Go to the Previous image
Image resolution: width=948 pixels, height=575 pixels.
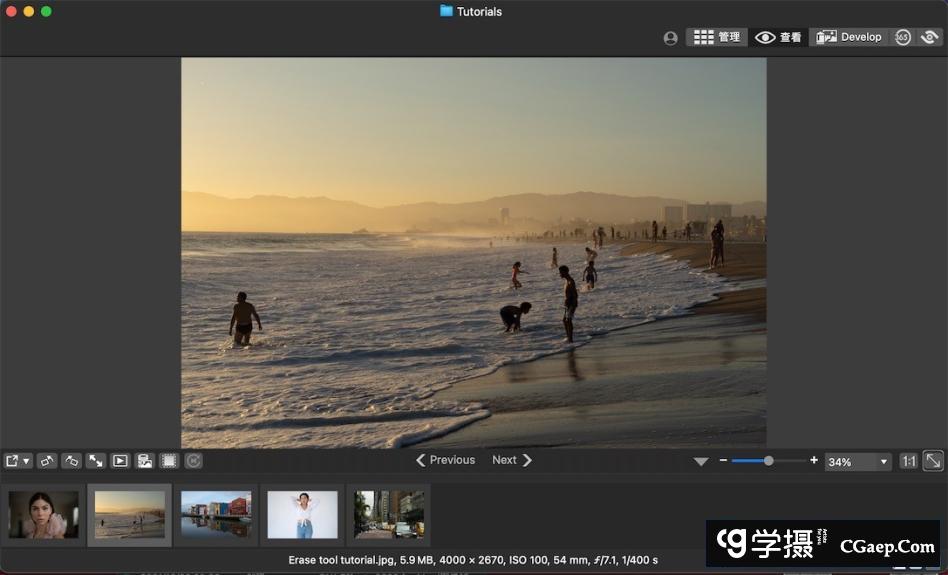445,460
